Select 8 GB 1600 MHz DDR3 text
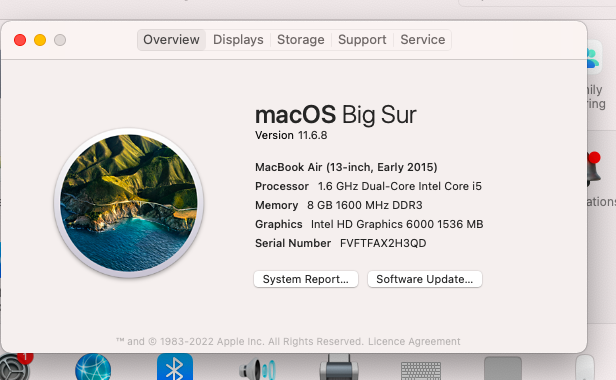Viewport: 616px width, 380px height. pos(365,205)
